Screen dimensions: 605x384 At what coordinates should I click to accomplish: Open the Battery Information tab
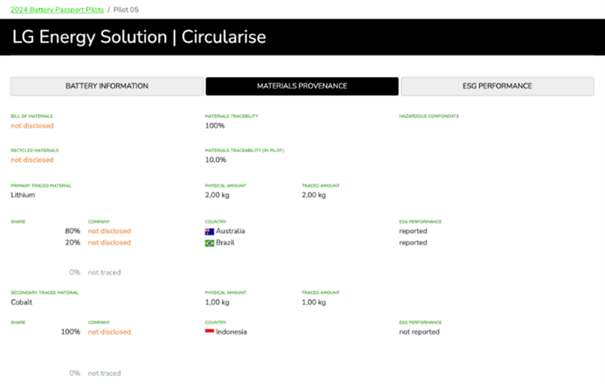tap(107, 86)
